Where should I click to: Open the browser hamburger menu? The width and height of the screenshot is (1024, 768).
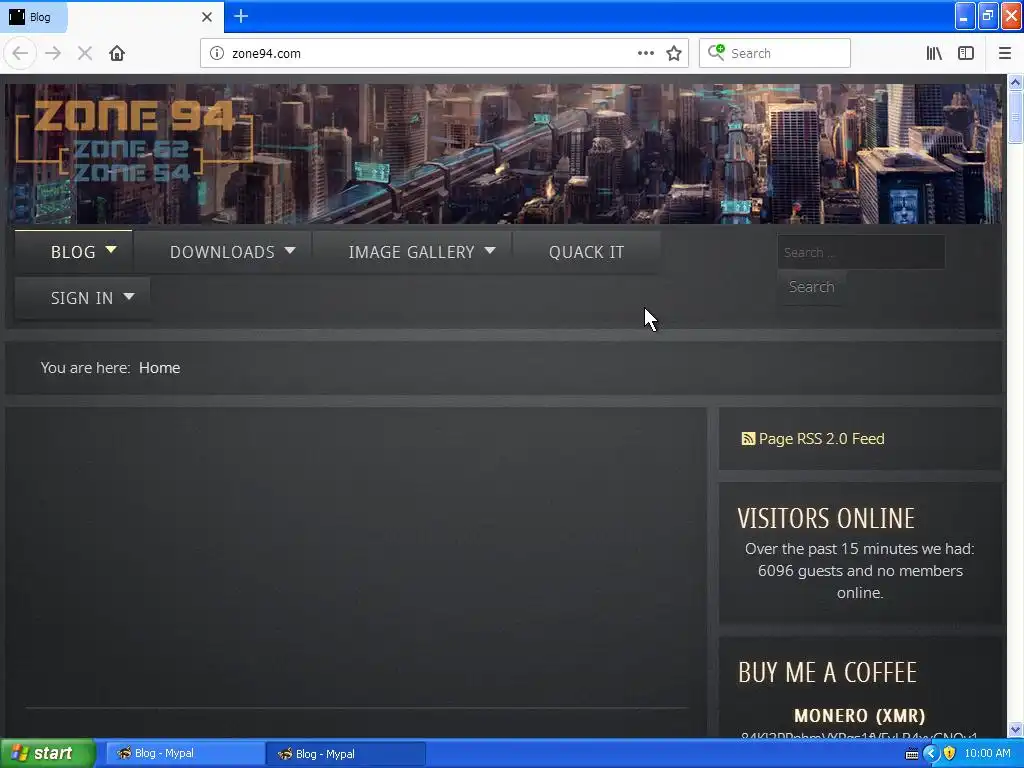[x=1005, y=54]
